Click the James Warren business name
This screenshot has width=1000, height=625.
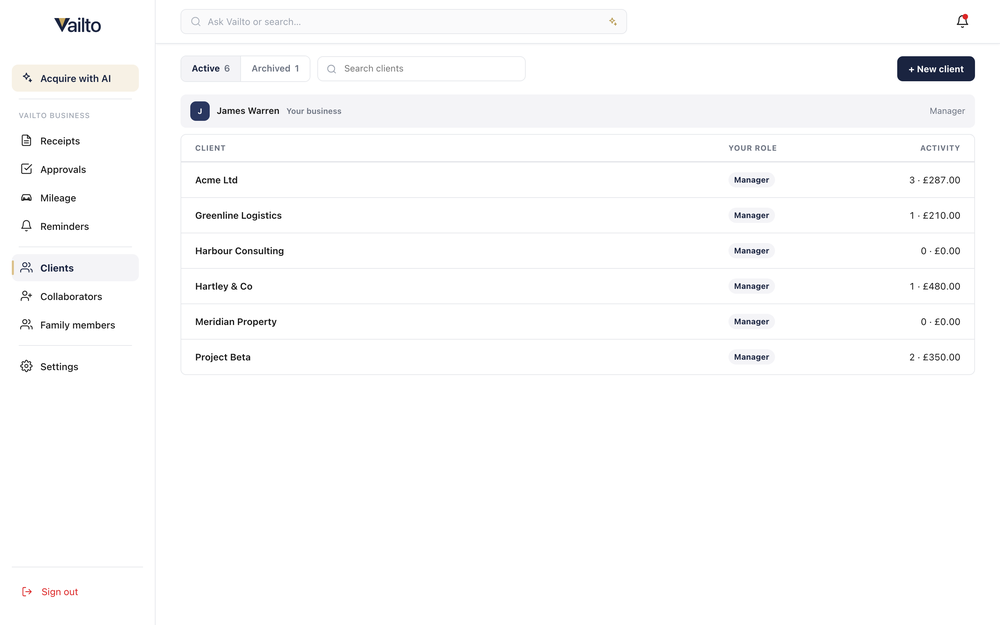point(248,111)
